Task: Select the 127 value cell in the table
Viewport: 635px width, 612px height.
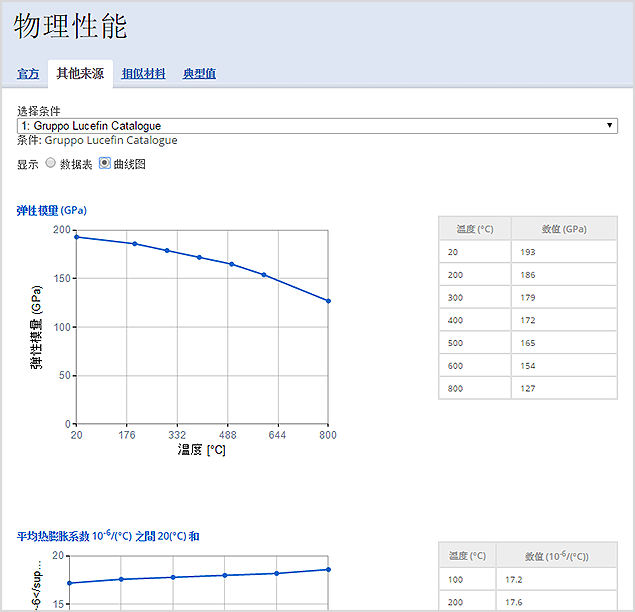Action: click(x=564, y=387)
